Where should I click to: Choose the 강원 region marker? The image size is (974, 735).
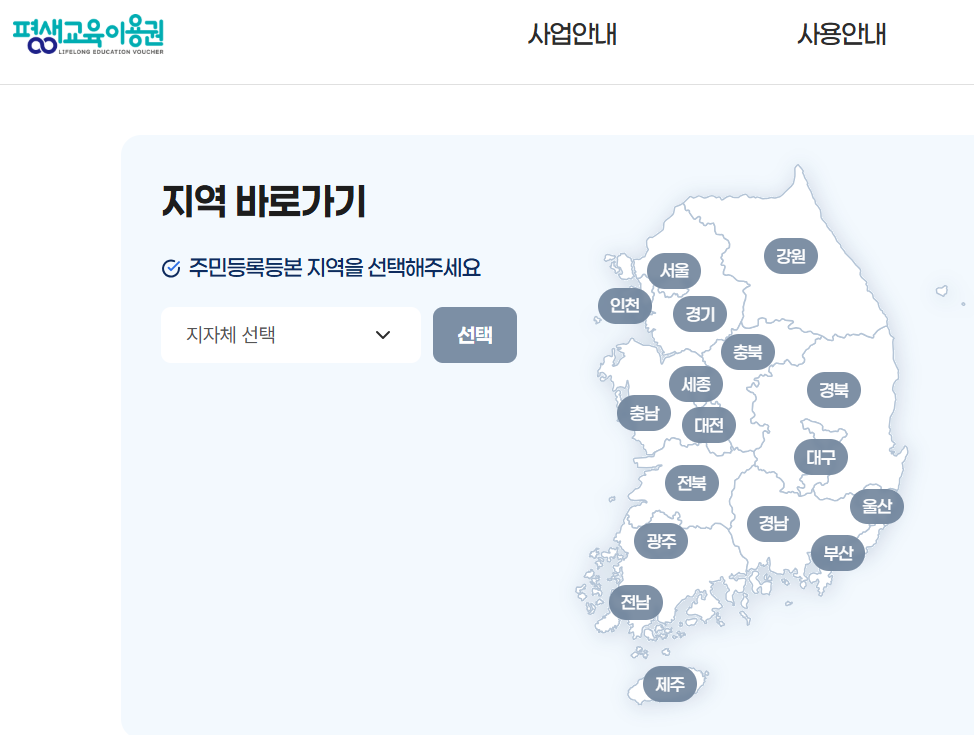(791, 256)
